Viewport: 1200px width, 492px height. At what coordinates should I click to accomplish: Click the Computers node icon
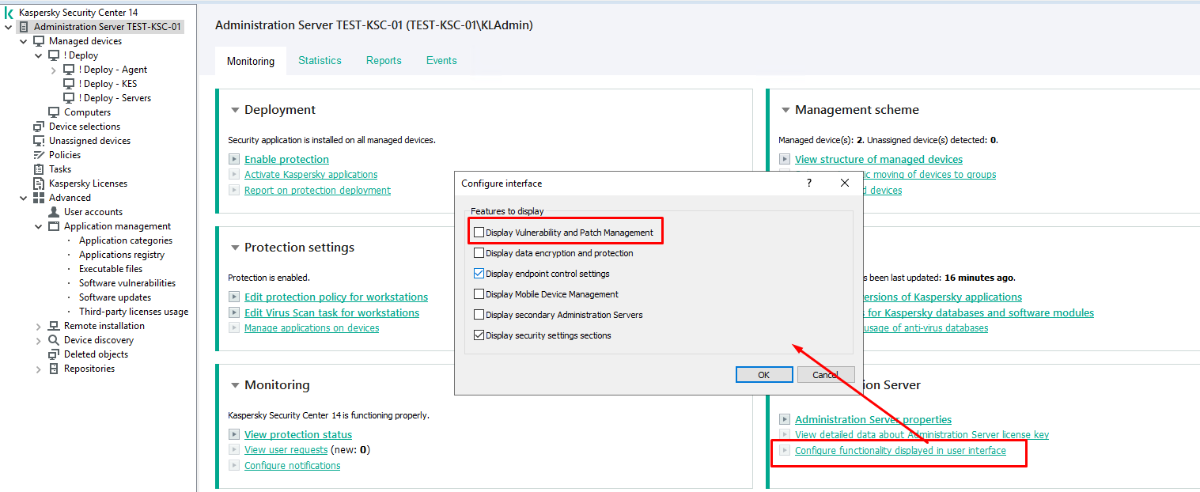[54, 112]
